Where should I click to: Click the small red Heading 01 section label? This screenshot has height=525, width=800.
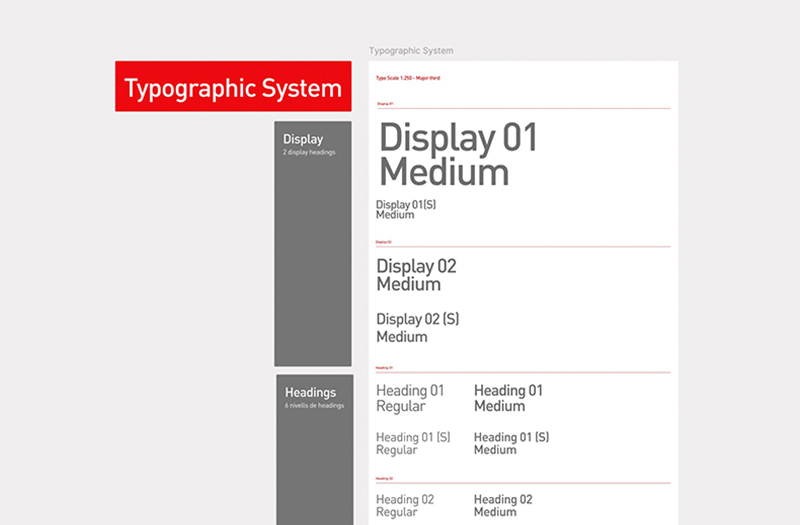click(385, 368)
